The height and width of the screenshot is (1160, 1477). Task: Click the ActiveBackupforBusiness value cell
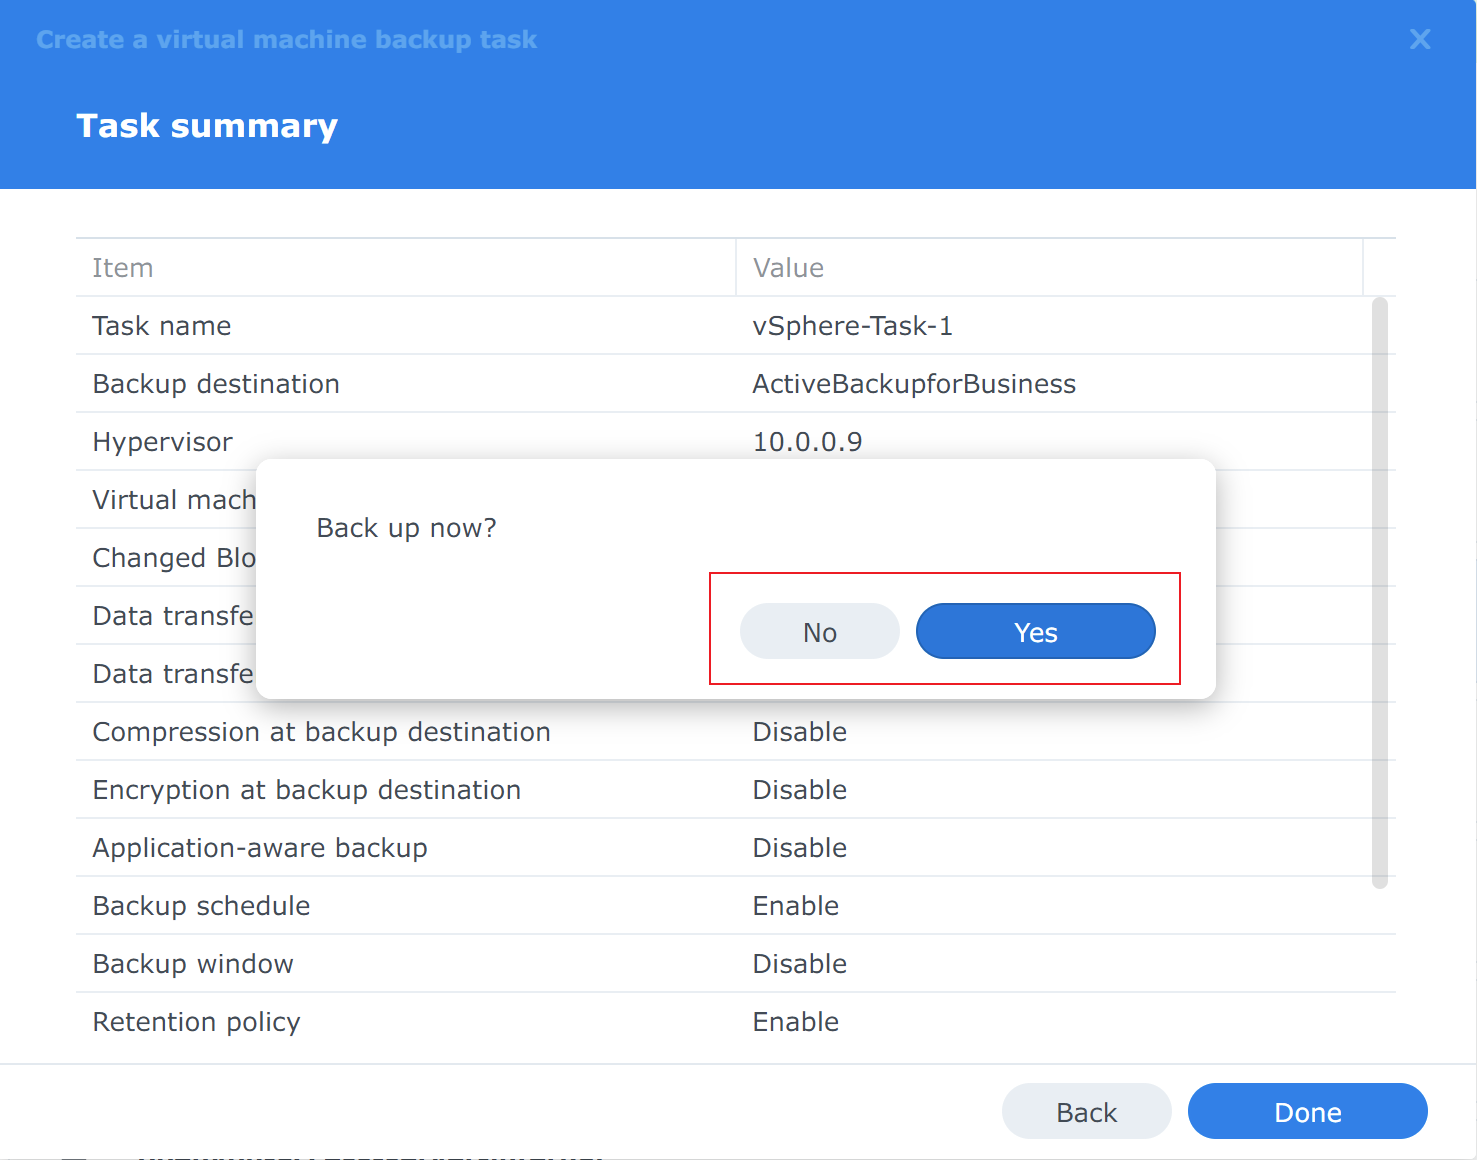[x=914, y=384]
